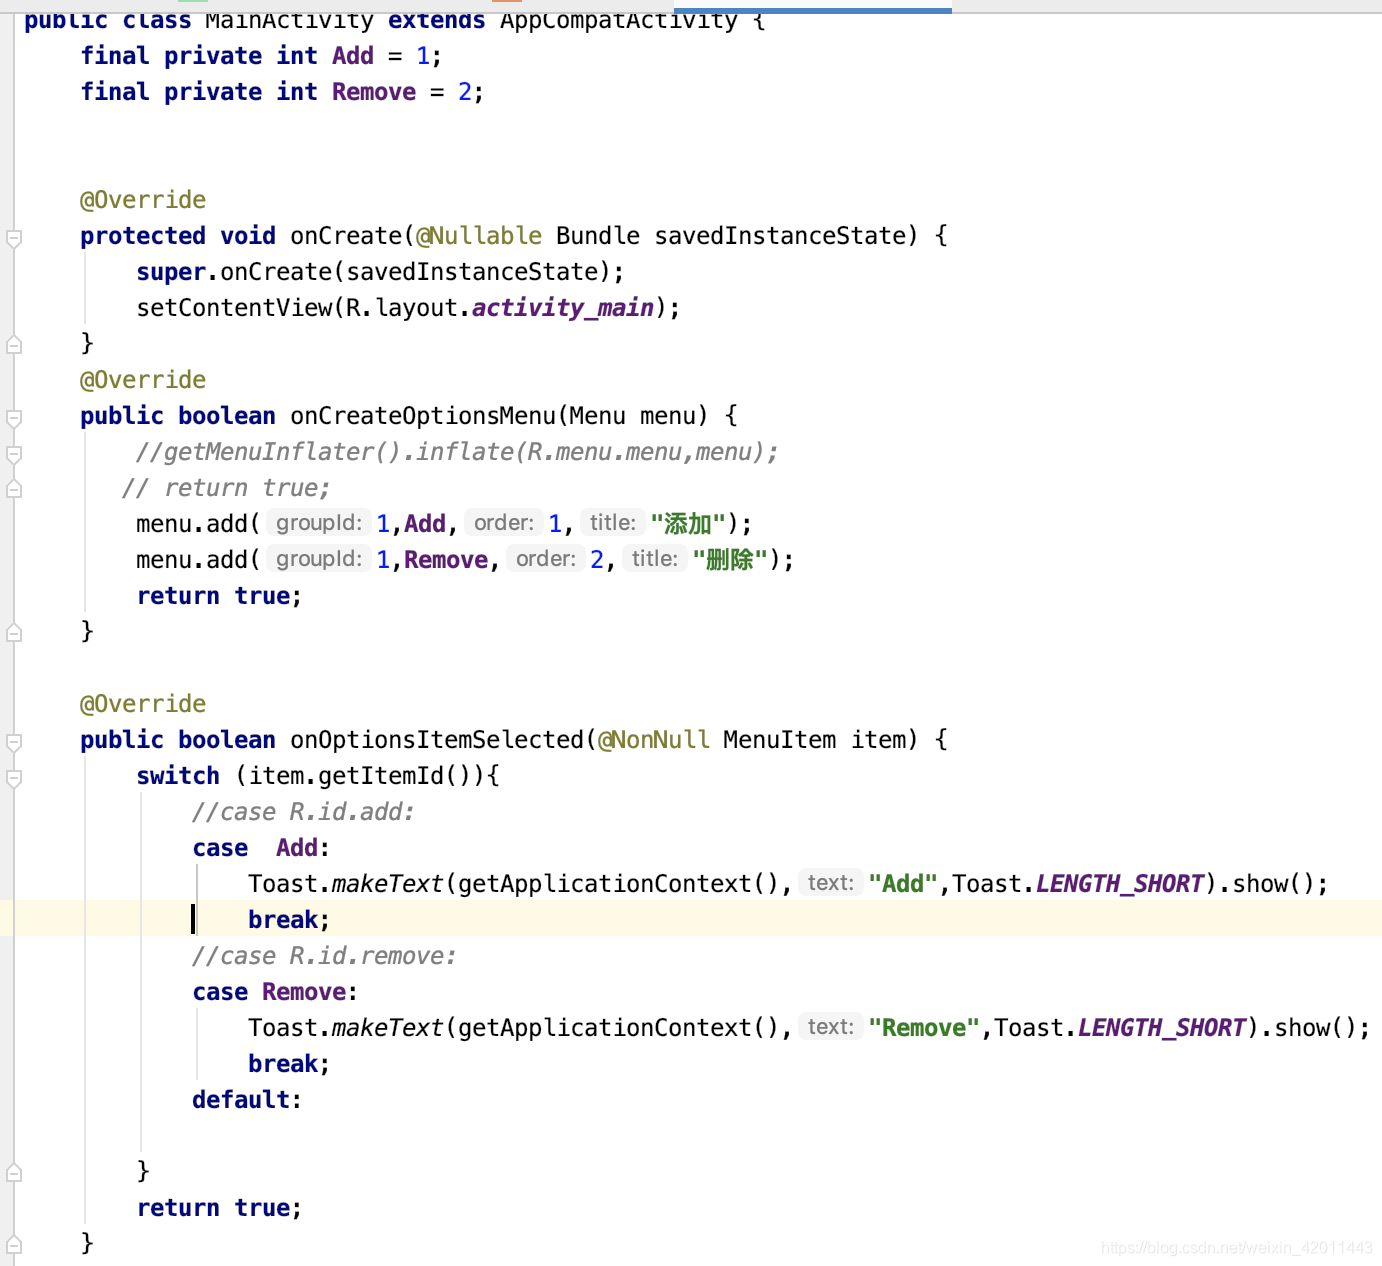Click the 'break' on the highlighted caret line
This screenshot has height=1266, width=1382.
point(283,920)
